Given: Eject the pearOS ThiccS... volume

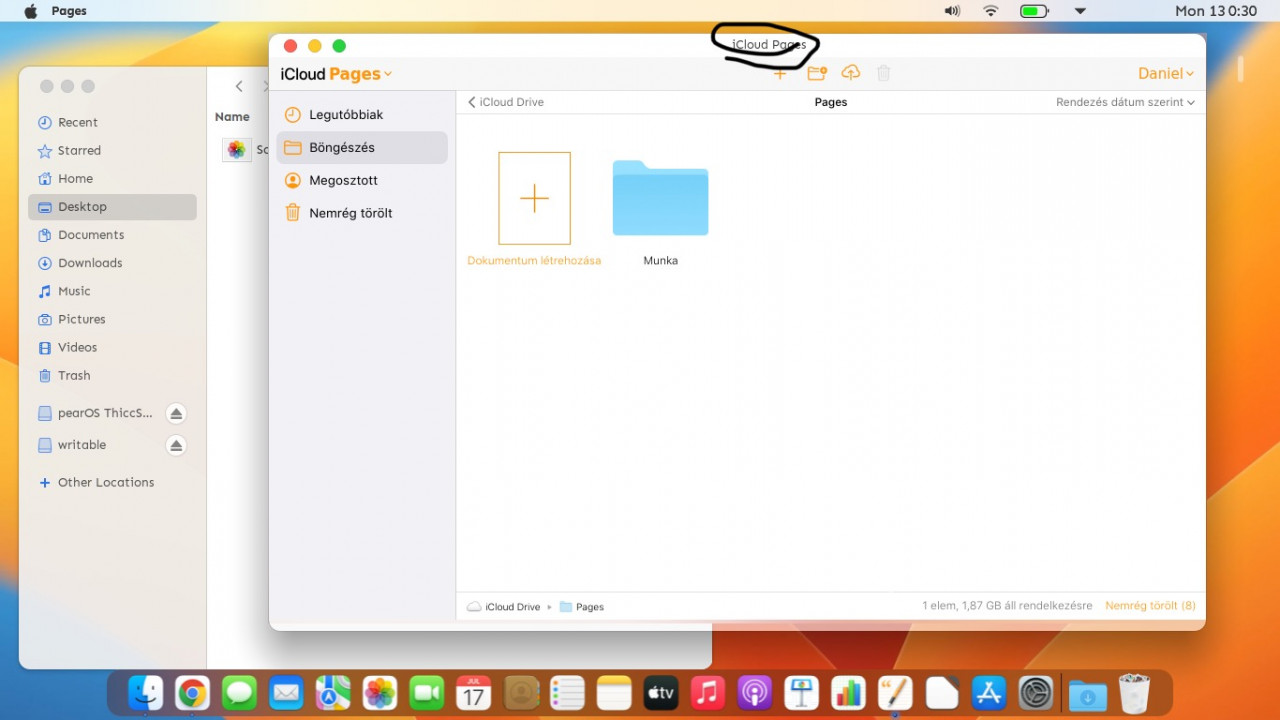Looking at the screenshot, I should point(176,413).
